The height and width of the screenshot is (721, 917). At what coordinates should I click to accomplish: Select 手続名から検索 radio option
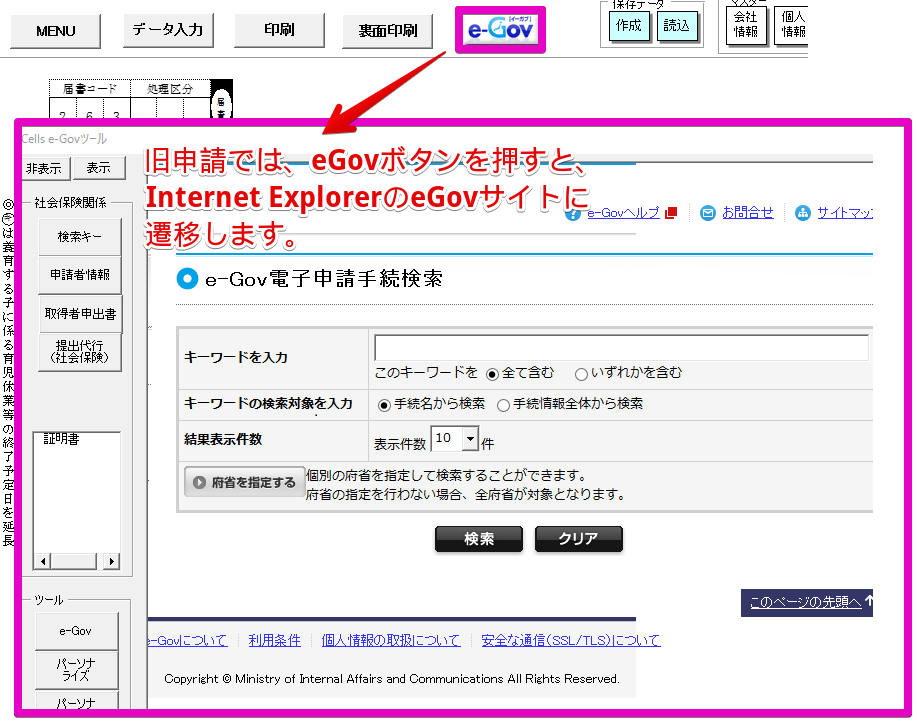tap(384, 405)
